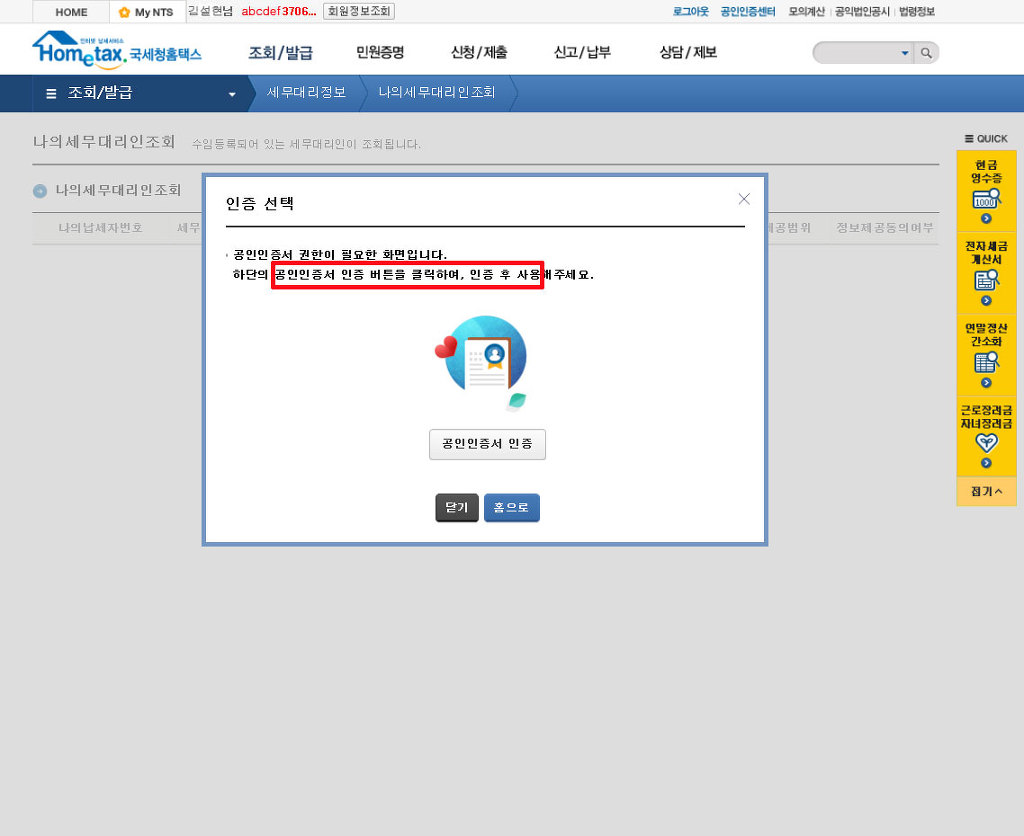Click the arrow under 연말정산간소화
1024x836 pixels.
(x=986, y=383)
